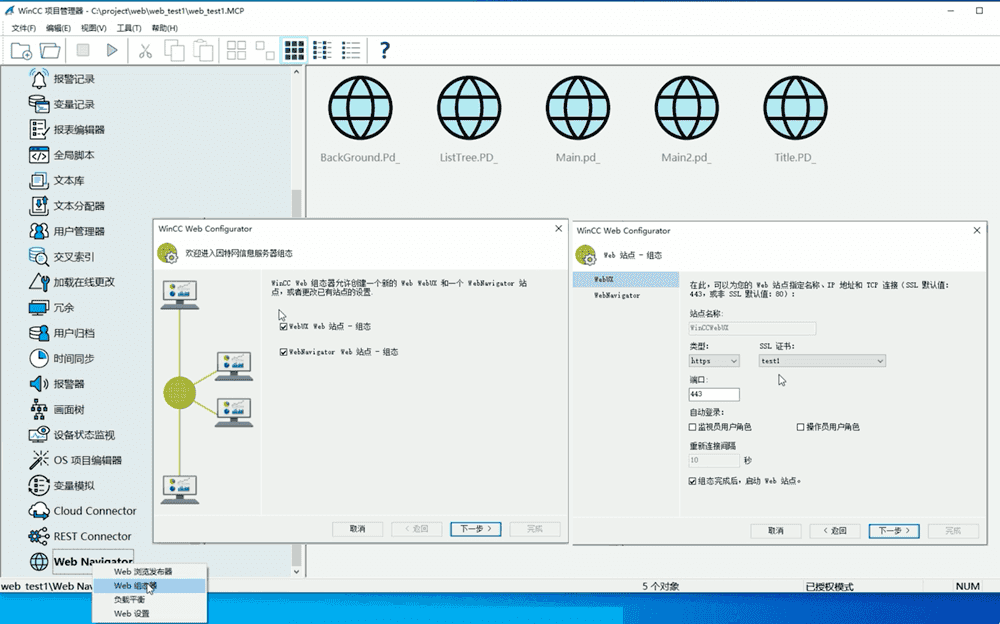
Task: Open the 类型 https dropdown
Action: [x=714, y=361]
